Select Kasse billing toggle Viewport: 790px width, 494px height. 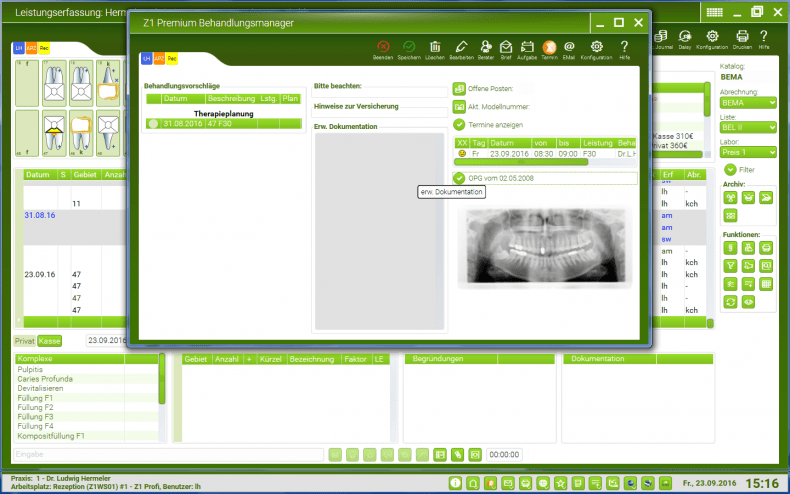(x=49, y=341)
